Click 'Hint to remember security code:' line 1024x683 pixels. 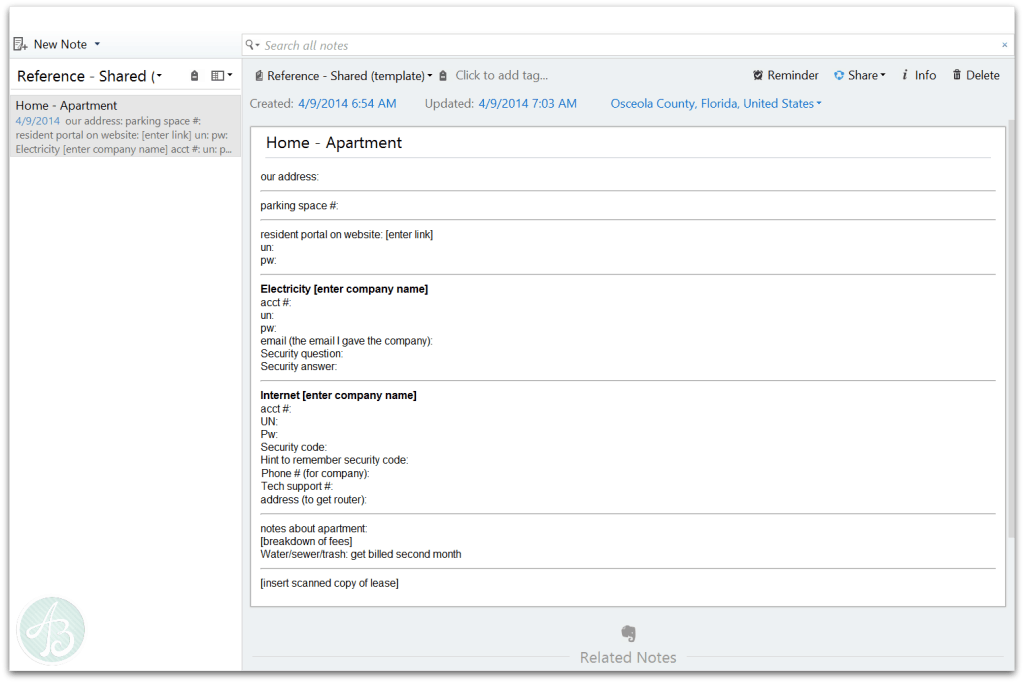pos(334,460)
